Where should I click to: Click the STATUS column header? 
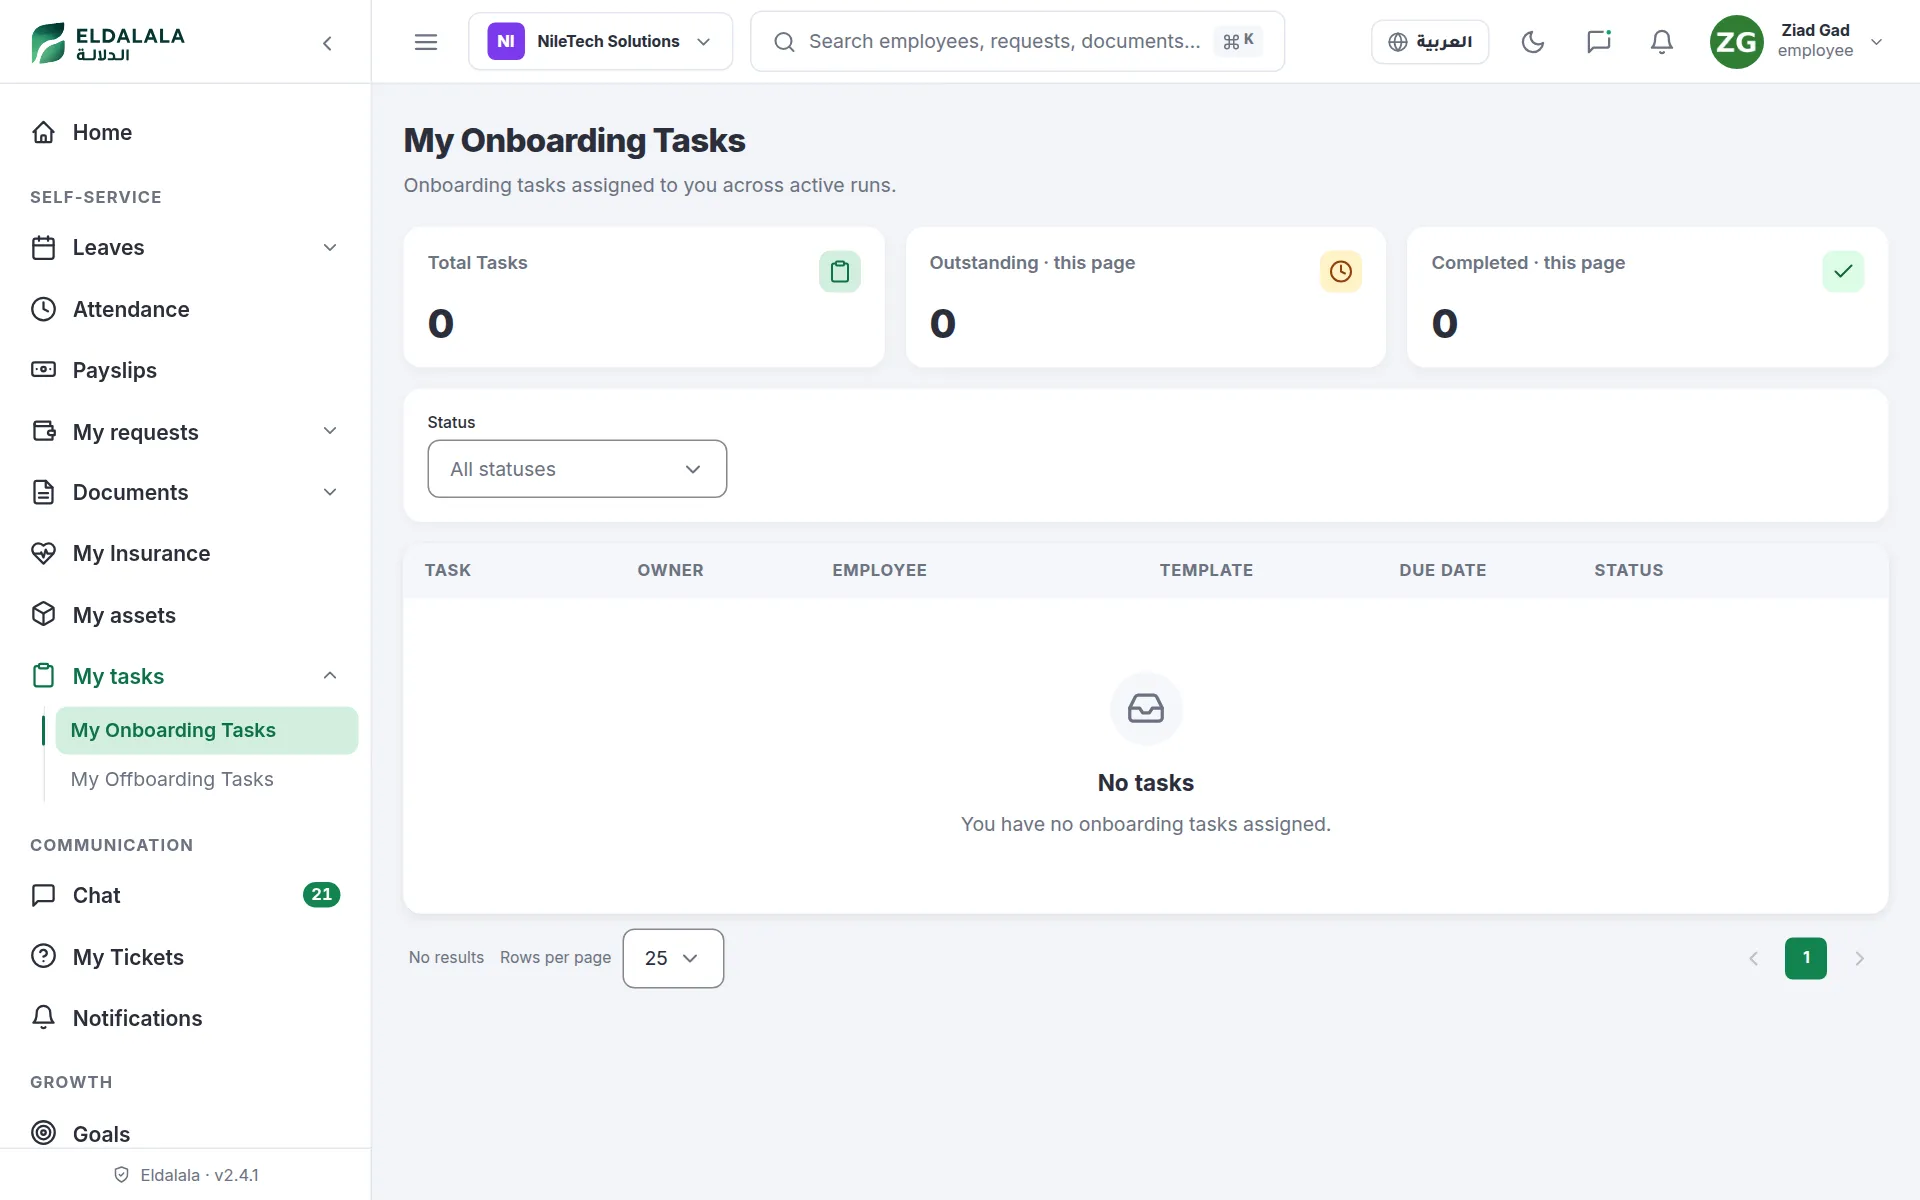pos(1629,570)
